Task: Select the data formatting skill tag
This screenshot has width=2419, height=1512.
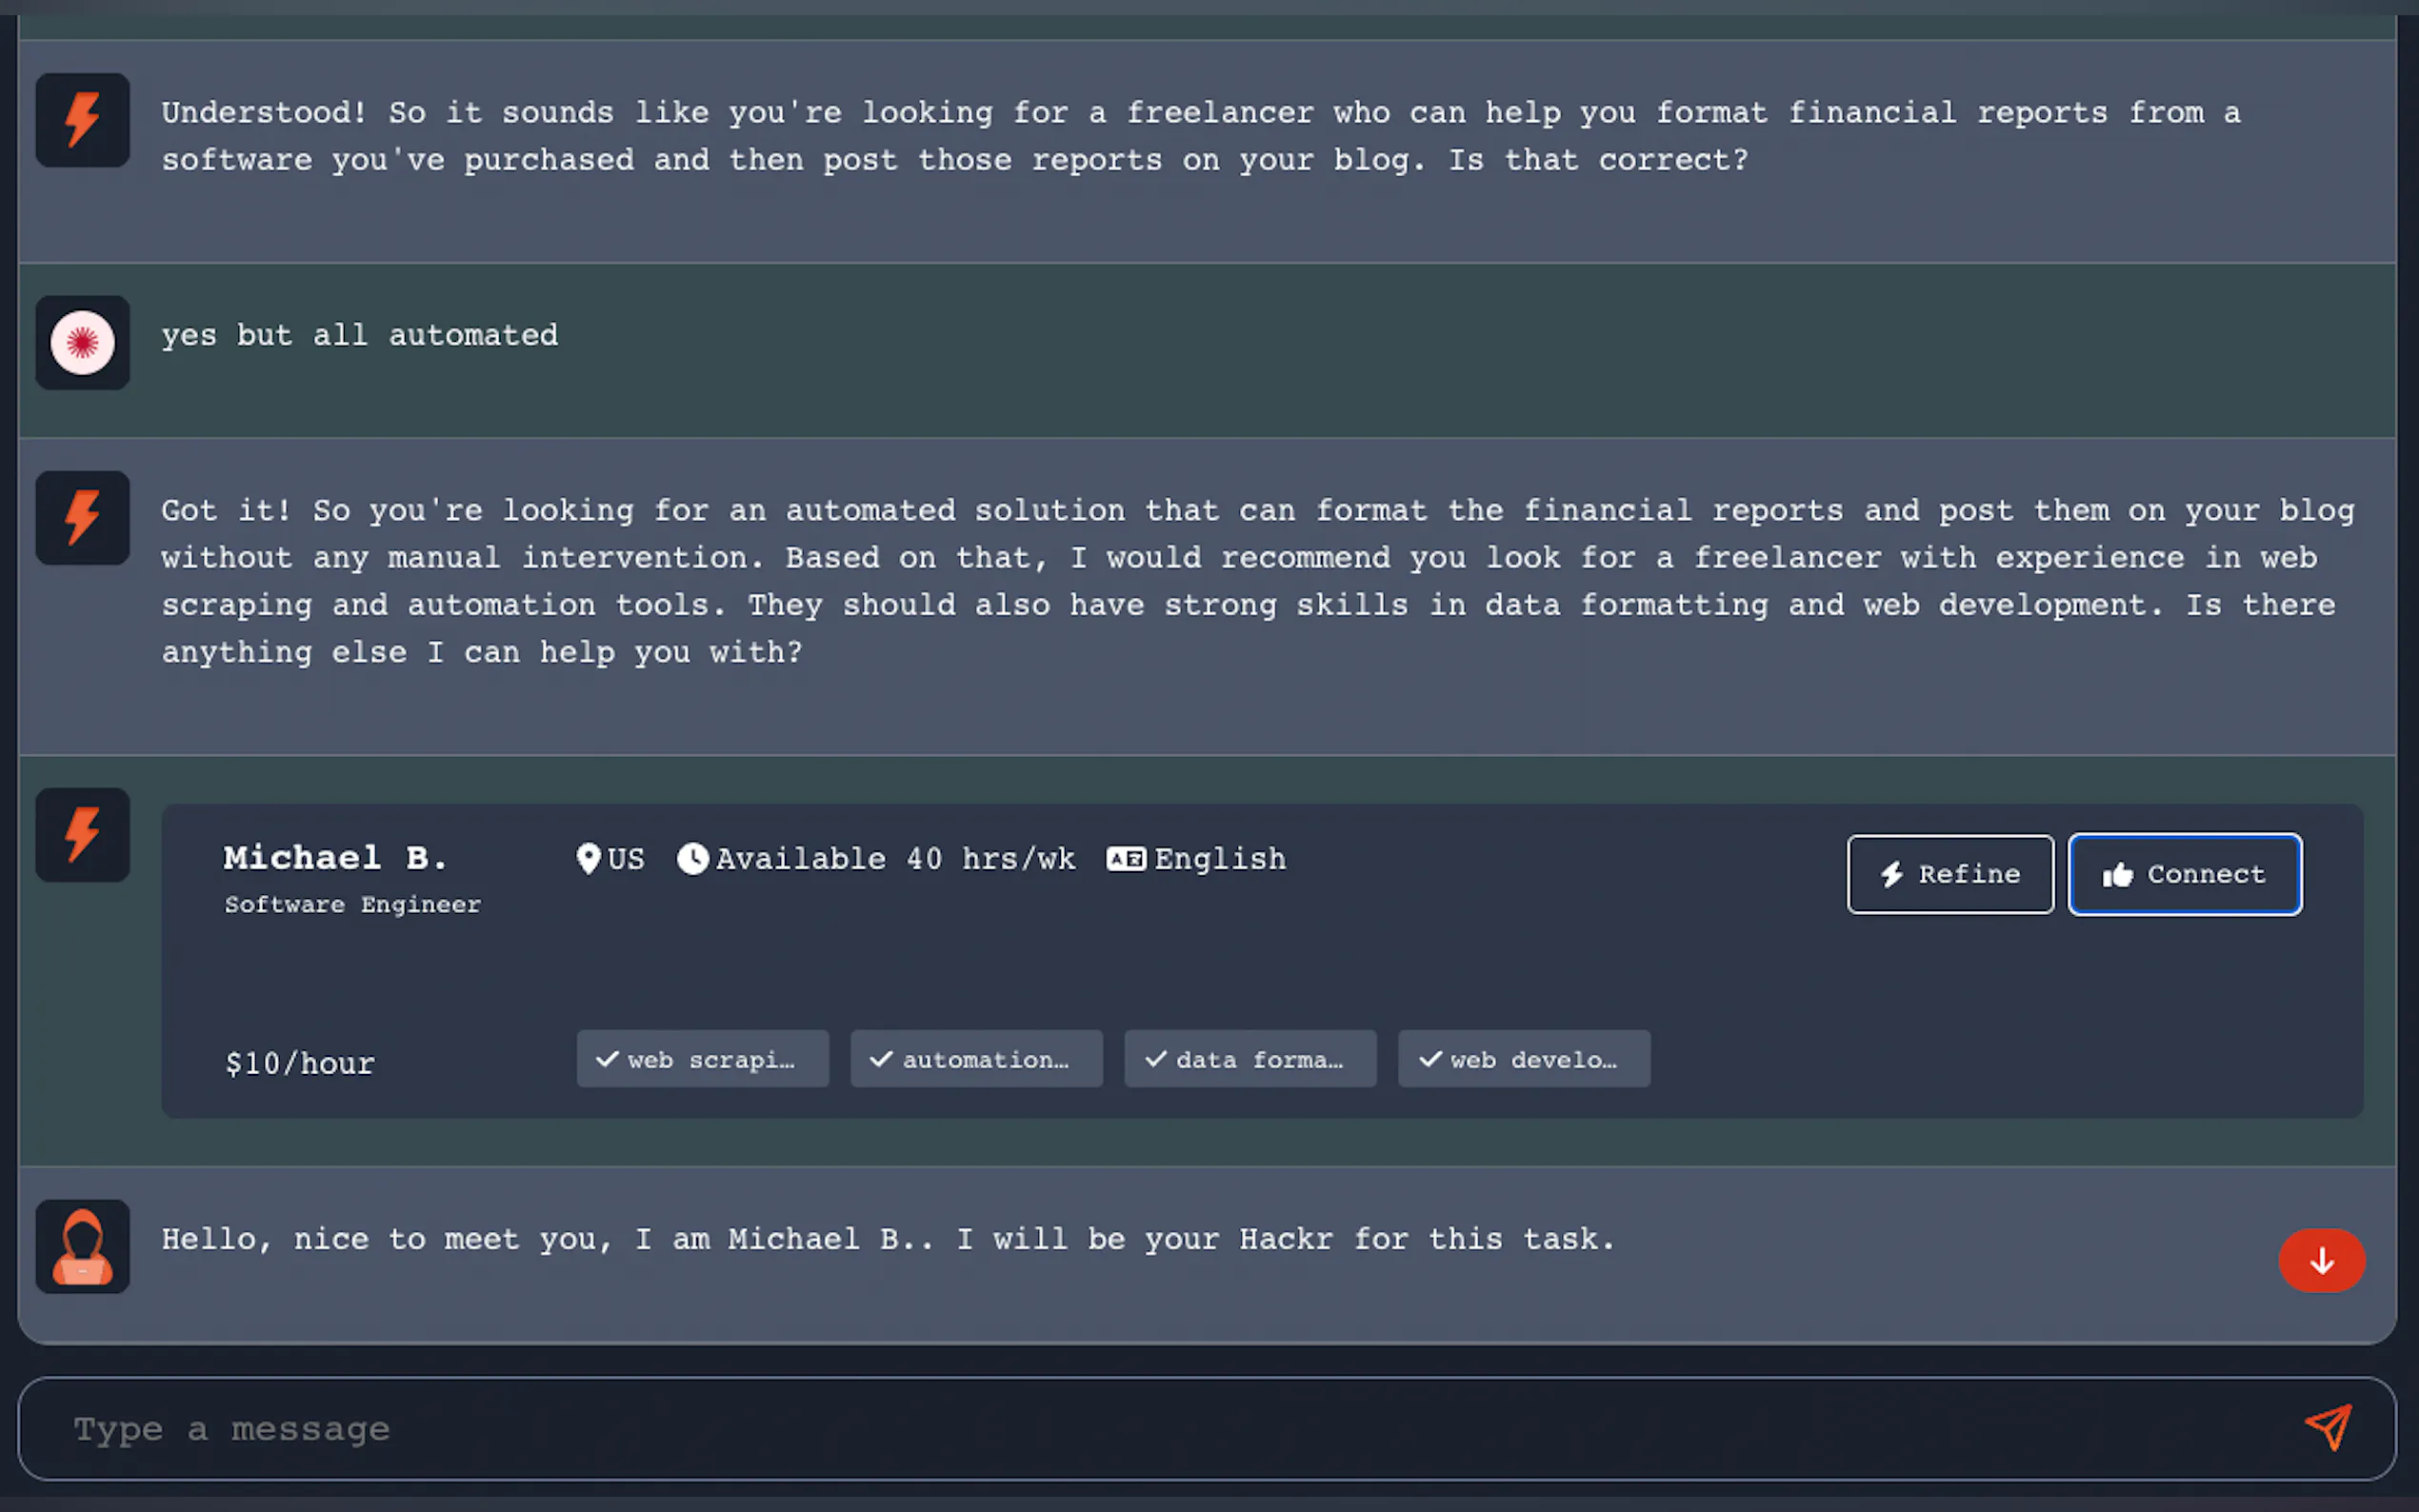Action: point(1250,1059)
